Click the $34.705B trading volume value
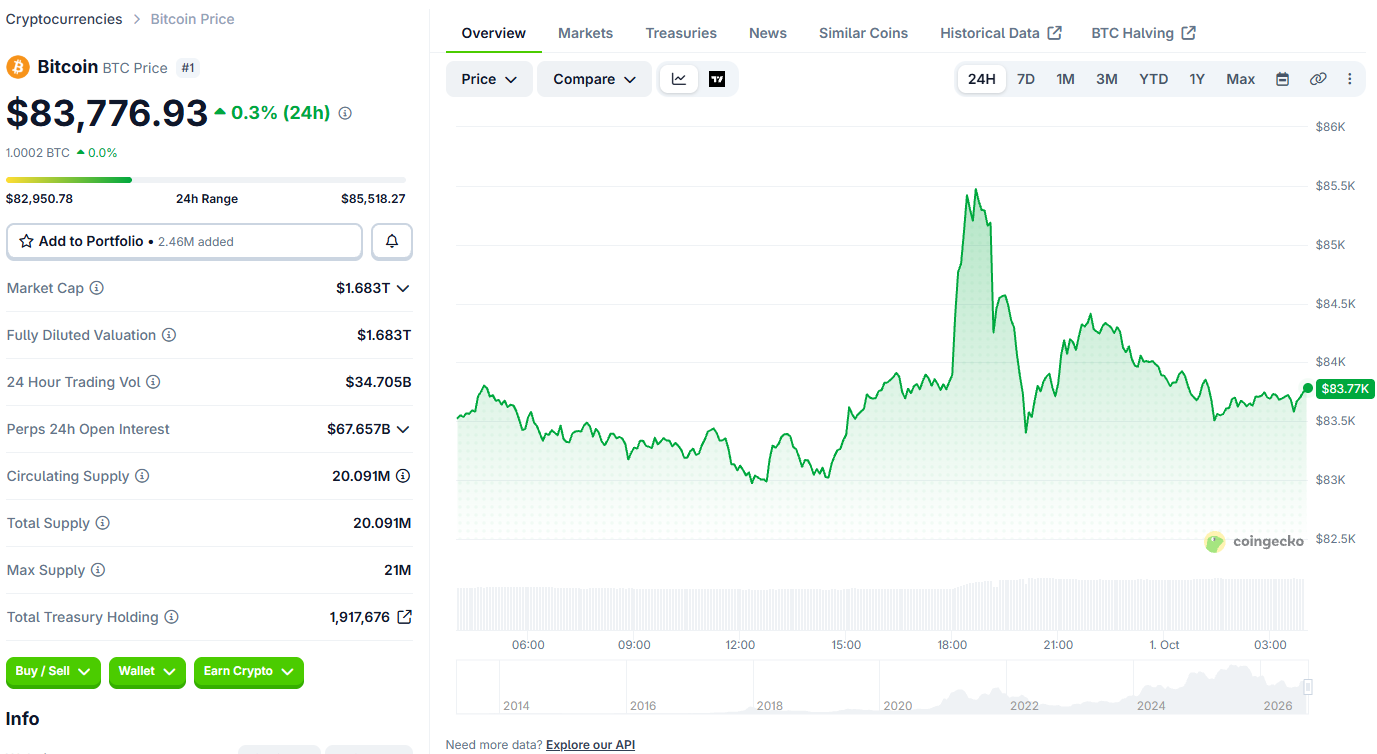Image resolution: width=1377 pixels, height=754 pixels. (x=378, y=382)
